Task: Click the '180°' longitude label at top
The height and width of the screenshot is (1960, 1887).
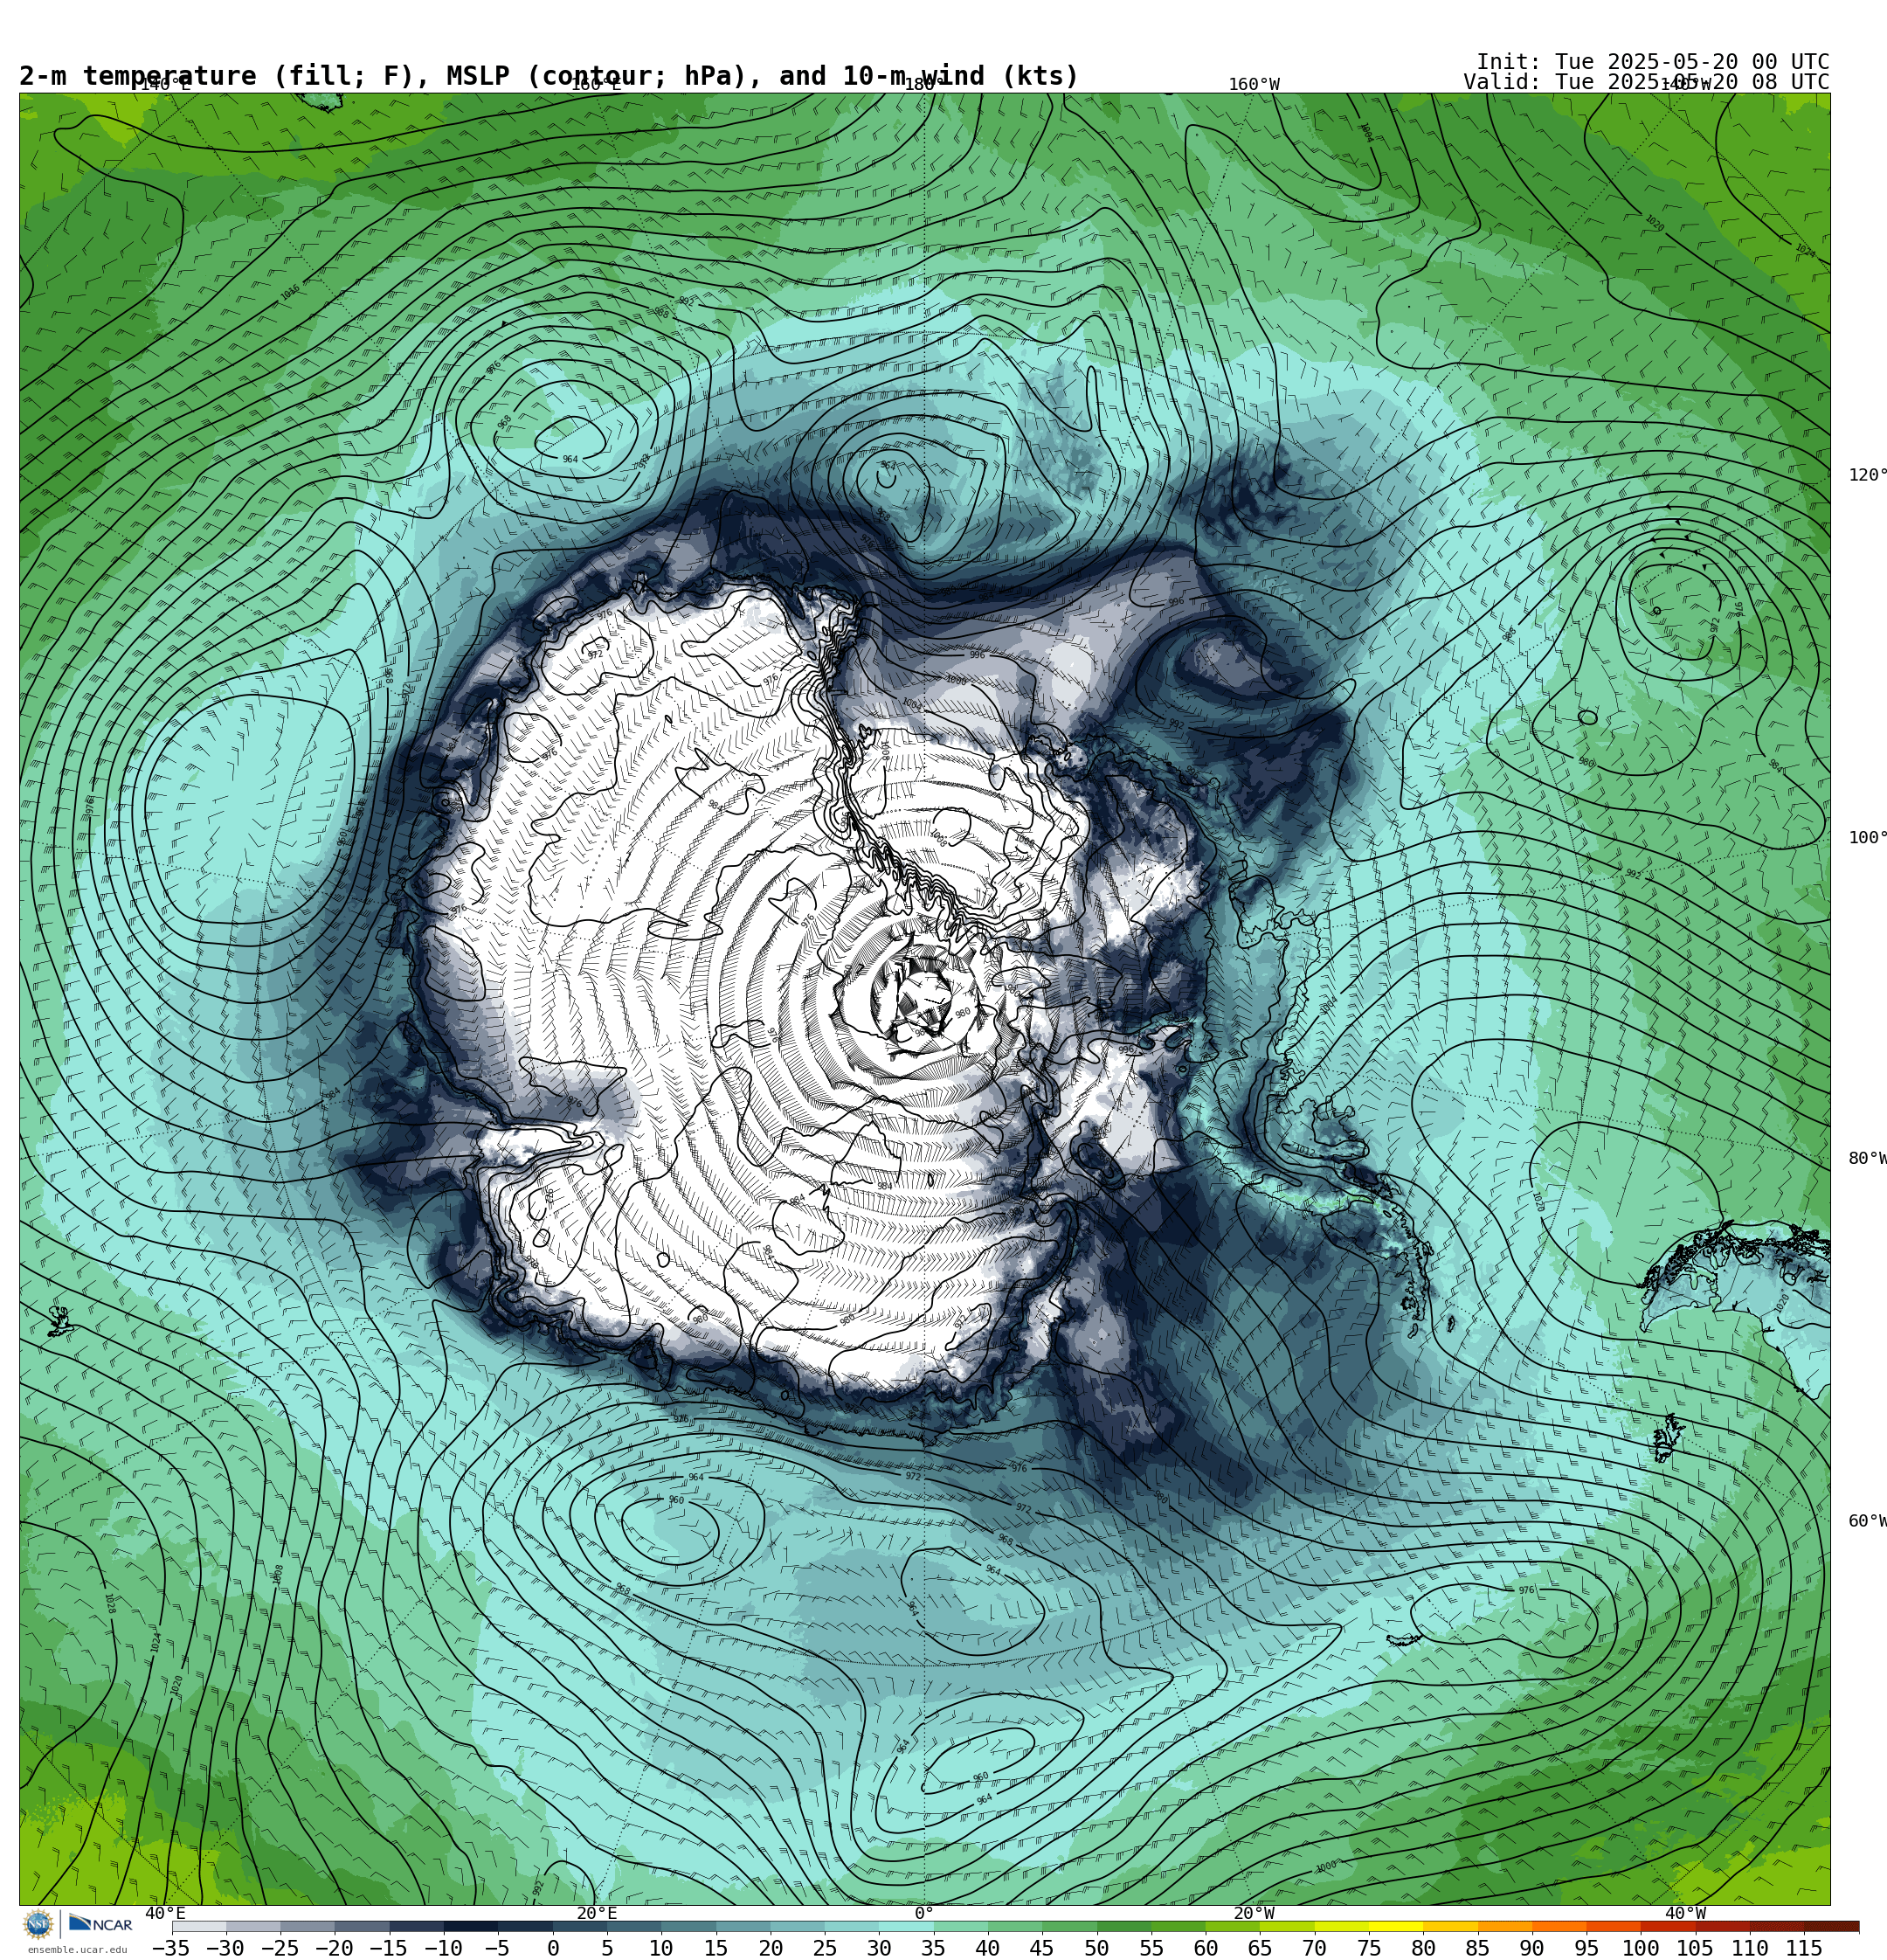Action: pos(924,85)
